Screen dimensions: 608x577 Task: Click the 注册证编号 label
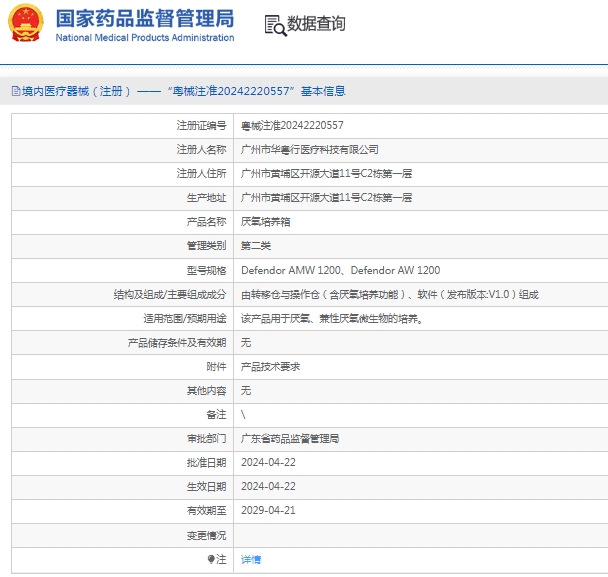click(x=201, y=125)
